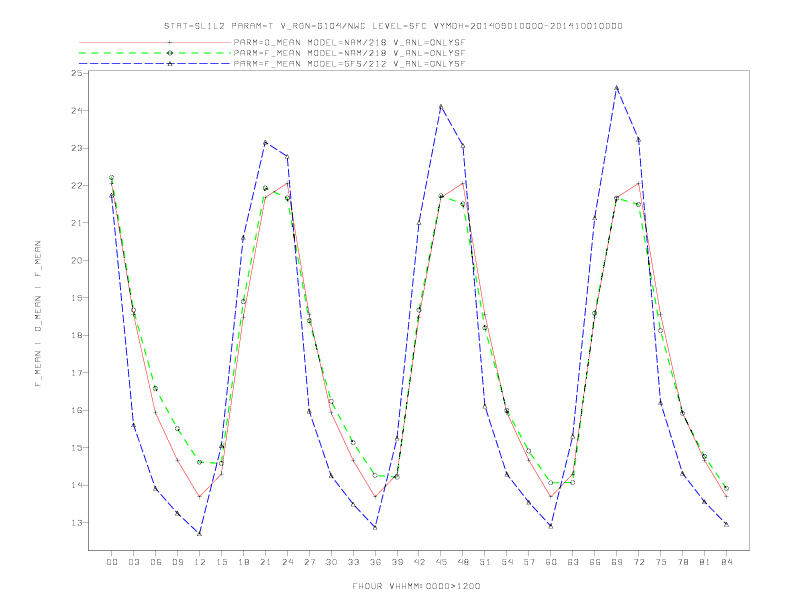
Task: Click y-axis tick value 21
Action: point(77,223)
